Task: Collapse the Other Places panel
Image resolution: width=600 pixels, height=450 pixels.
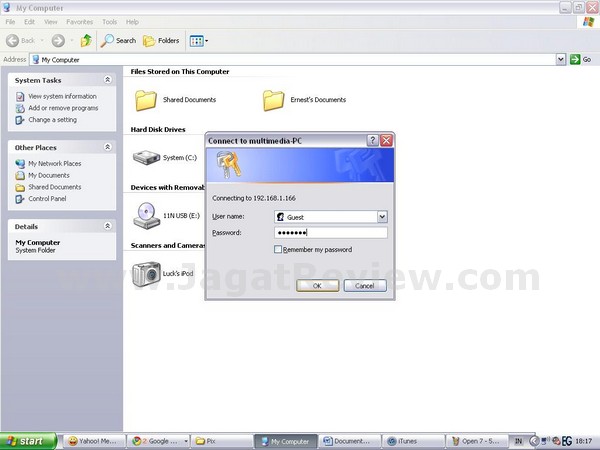Action: (108, 147)
